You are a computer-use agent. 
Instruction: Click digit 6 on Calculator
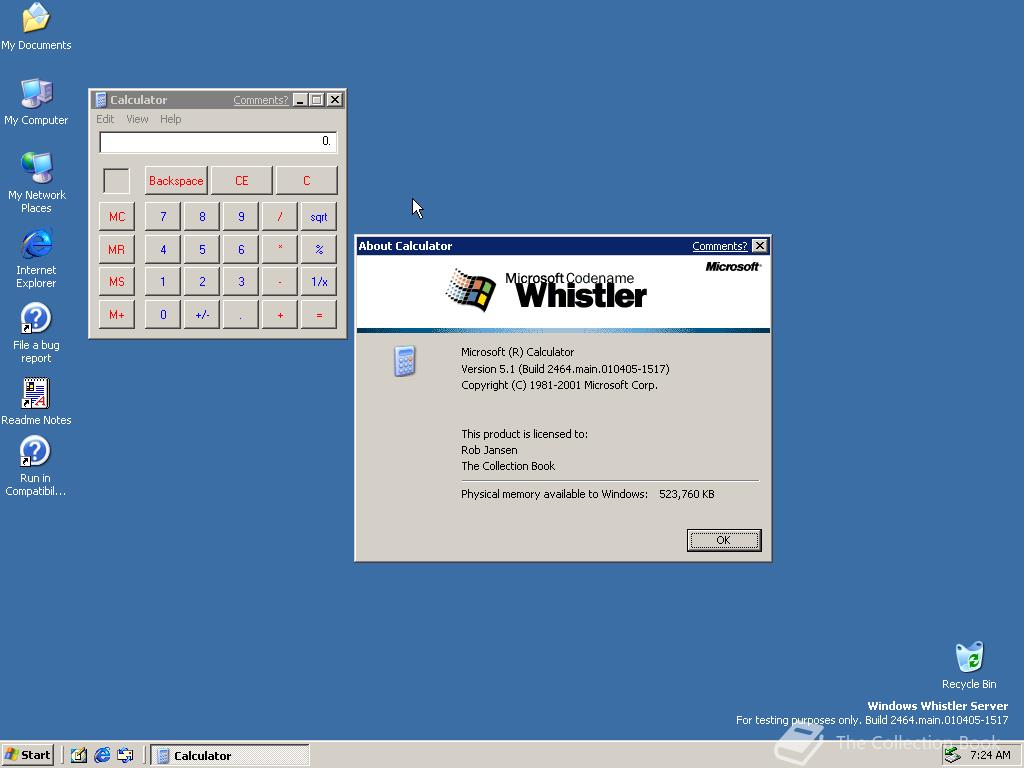[x=241, y=249]
